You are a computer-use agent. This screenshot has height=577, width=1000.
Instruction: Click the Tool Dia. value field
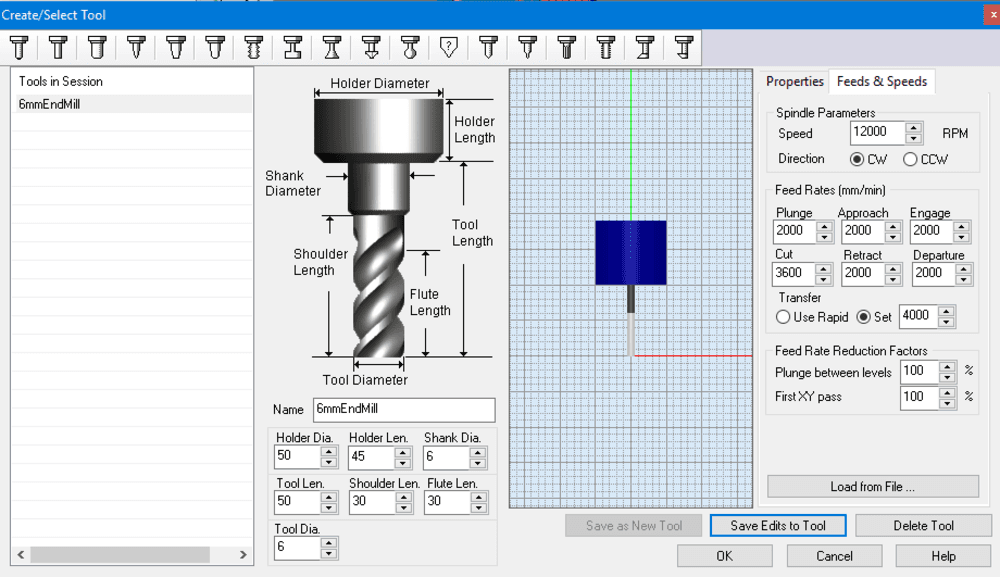click(x=297, y=548)
